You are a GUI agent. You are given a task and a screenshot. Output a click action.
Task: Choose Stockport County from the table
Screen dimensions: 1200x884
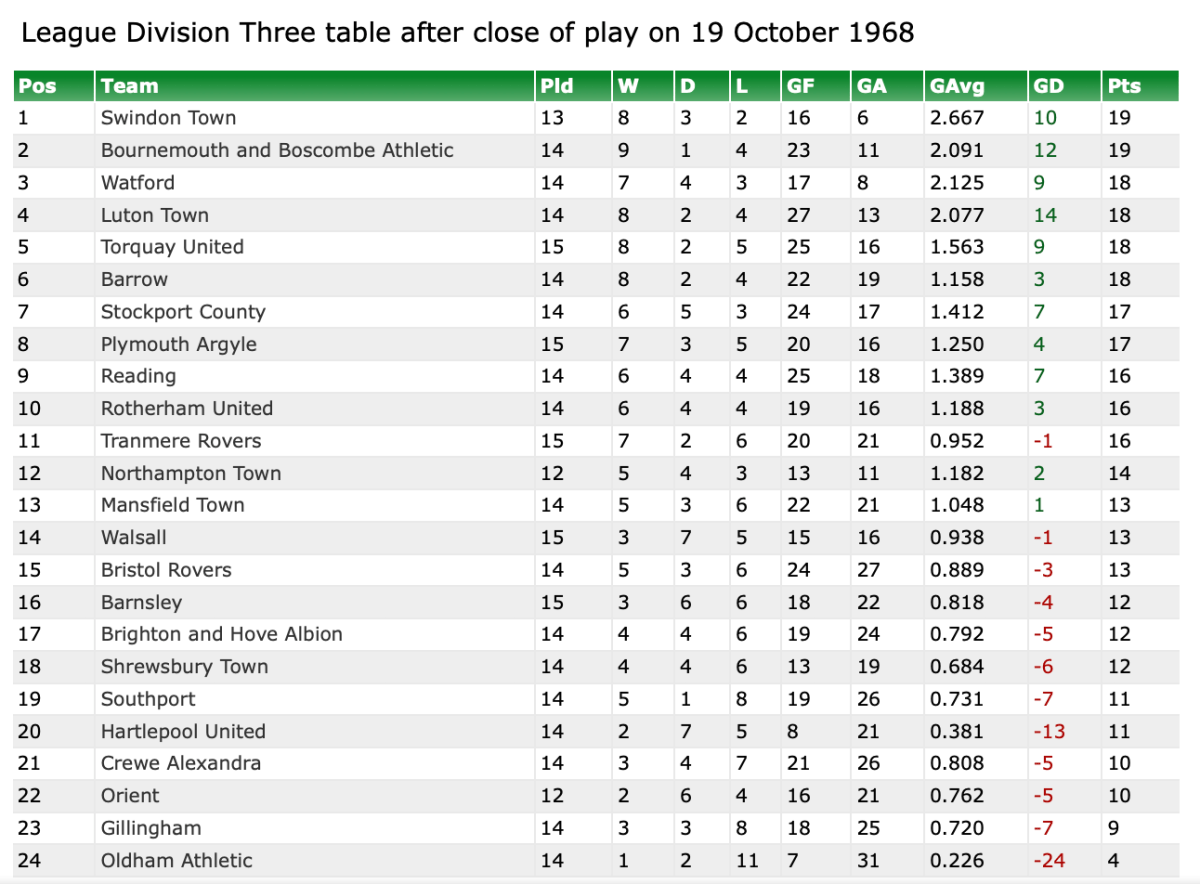pyautogui.click(x=183, y=312)
